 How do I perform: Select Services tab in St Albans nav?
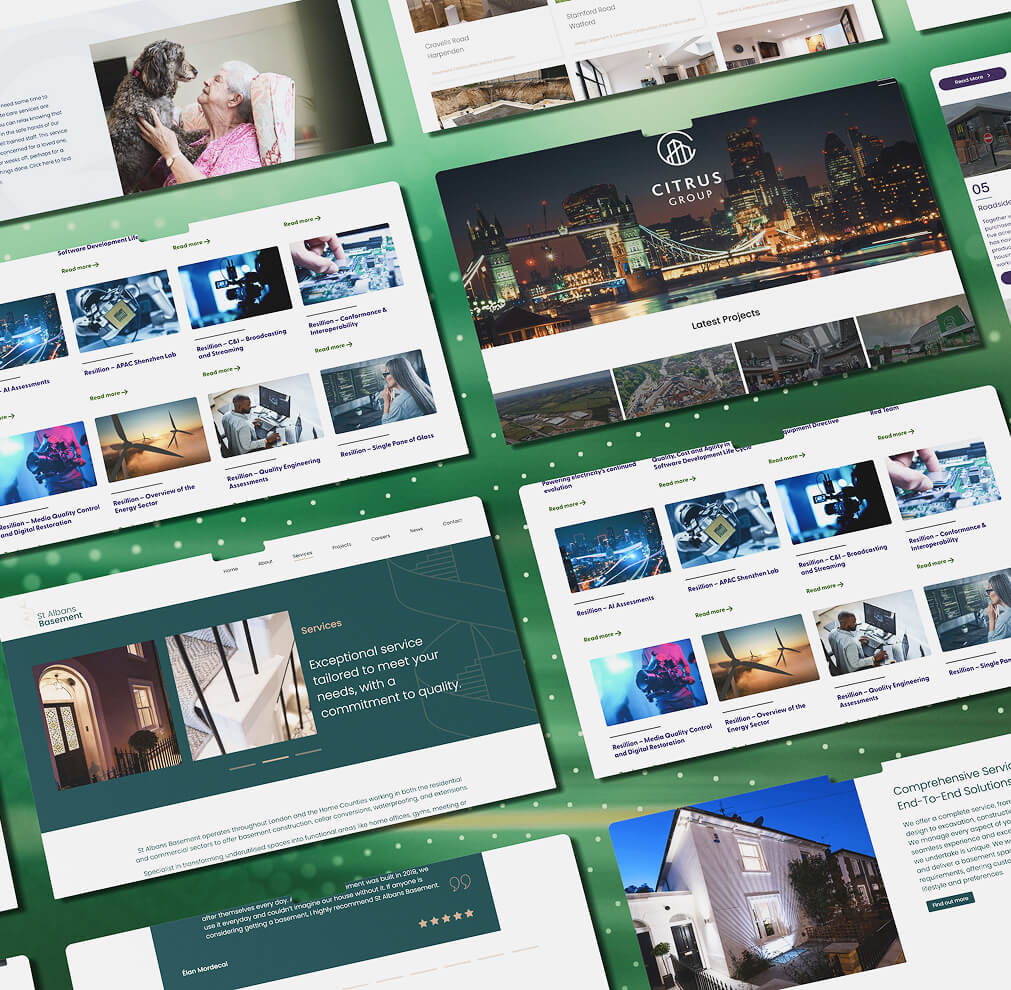pyautogui.click(x=302, y=555)
